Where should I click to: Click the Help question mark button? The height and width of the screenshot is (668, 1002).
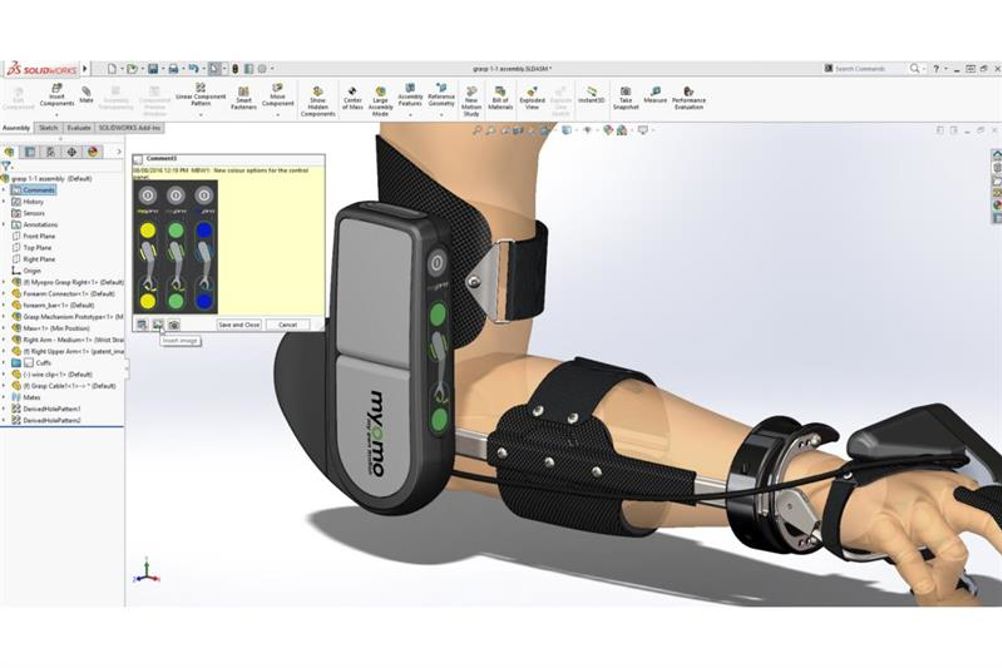click(936, 68)
